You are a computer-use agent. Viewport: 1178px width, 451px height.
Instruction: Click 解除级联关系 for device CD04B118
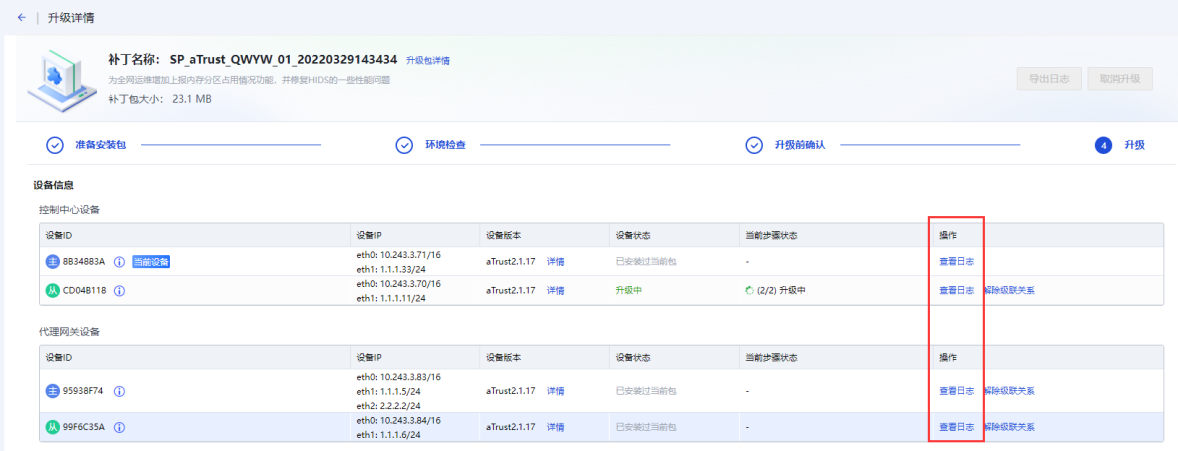(x=1008, y=291)
